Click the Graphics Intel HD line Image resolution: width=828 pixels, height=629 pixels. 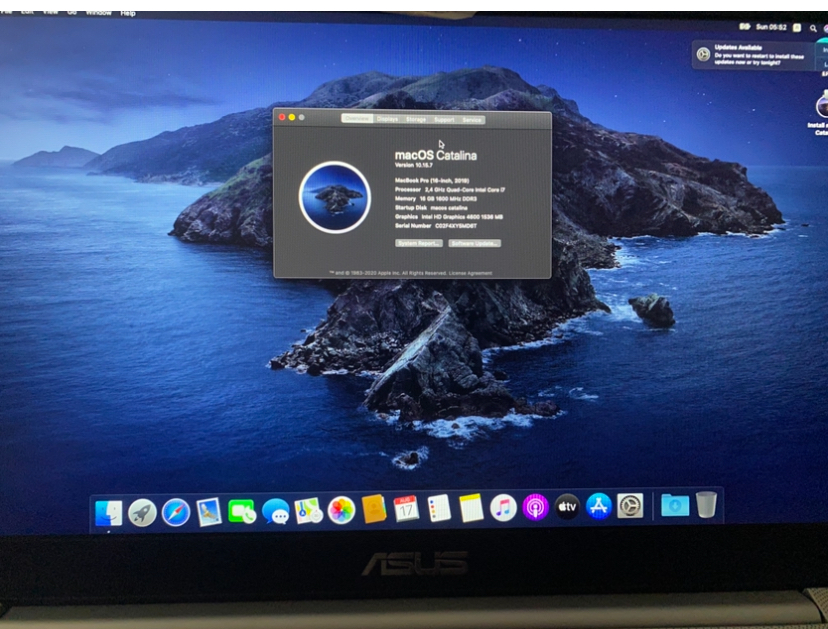pos(449,217)
